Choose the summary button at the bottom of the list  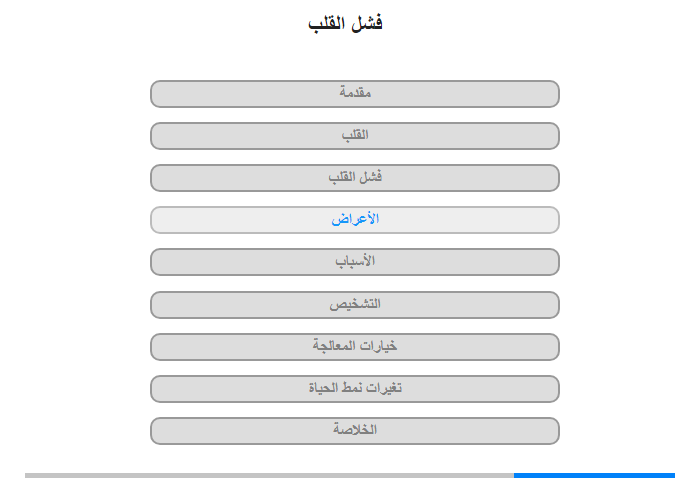click(x=355, y=430)
